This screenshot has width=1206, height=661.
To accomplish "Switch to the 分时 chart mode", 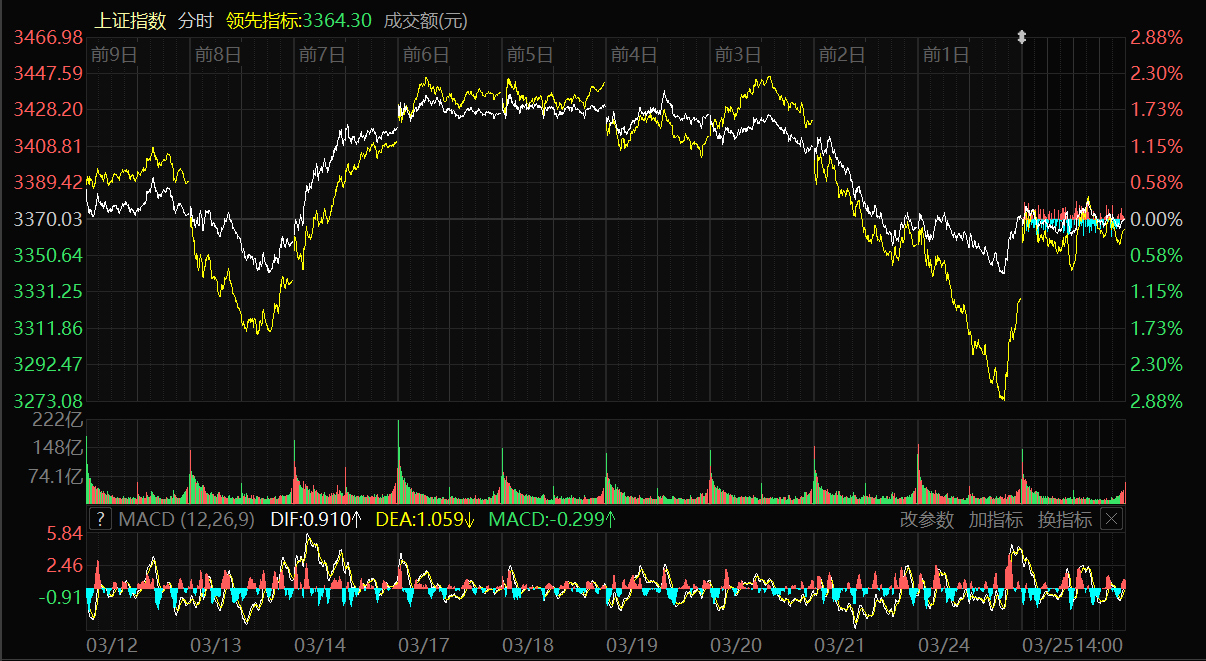I will tap(195, 20).
